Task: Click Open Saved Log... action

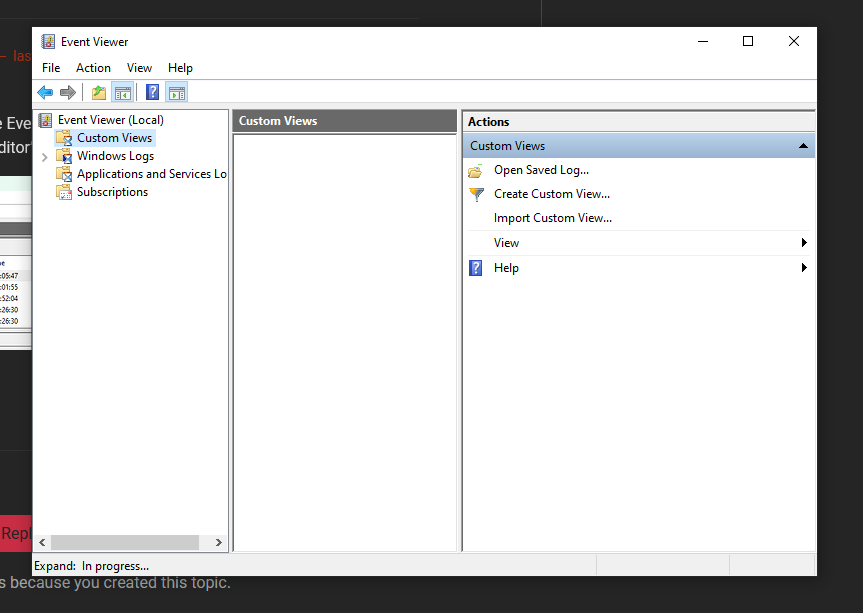Action: tap(541, 170)
